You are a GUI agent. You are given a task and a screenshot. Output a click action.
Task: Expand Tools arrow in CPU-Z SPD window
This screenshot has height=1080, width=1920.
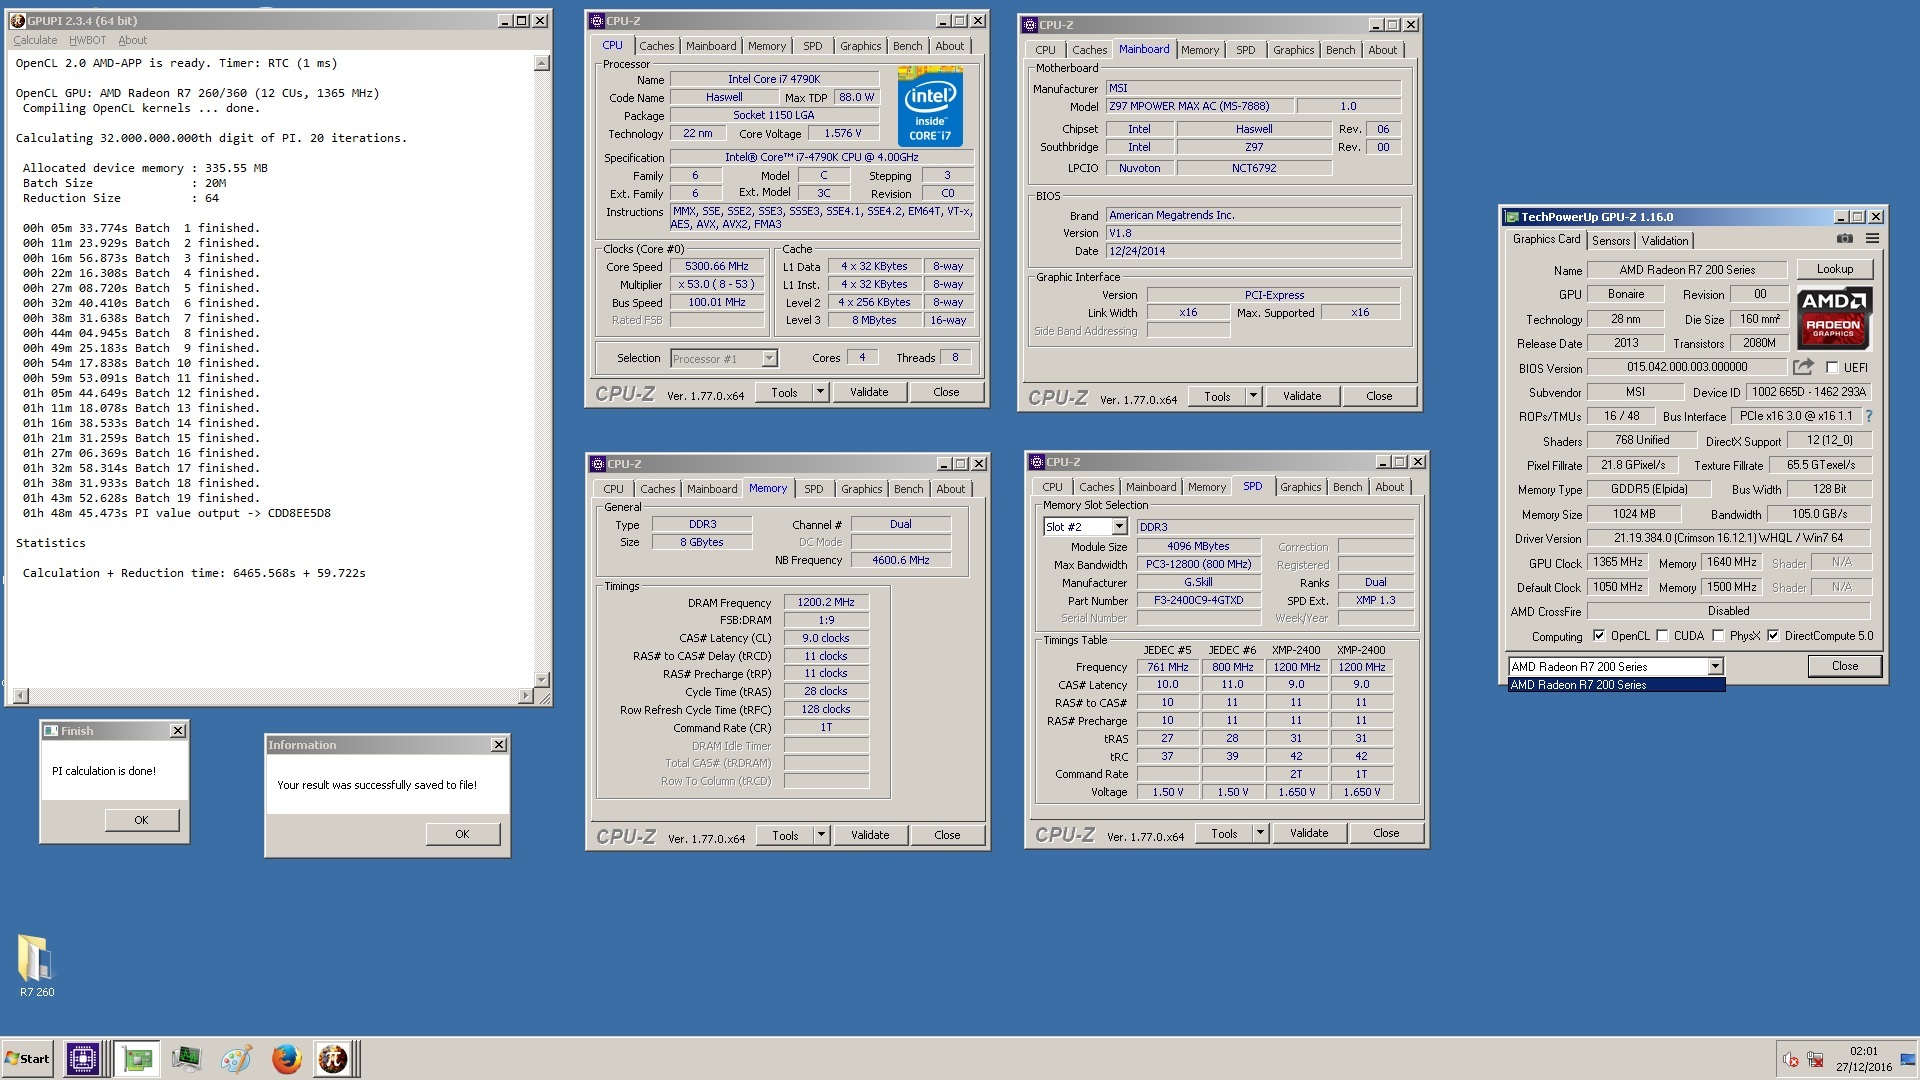click(x=1260, y=833)
